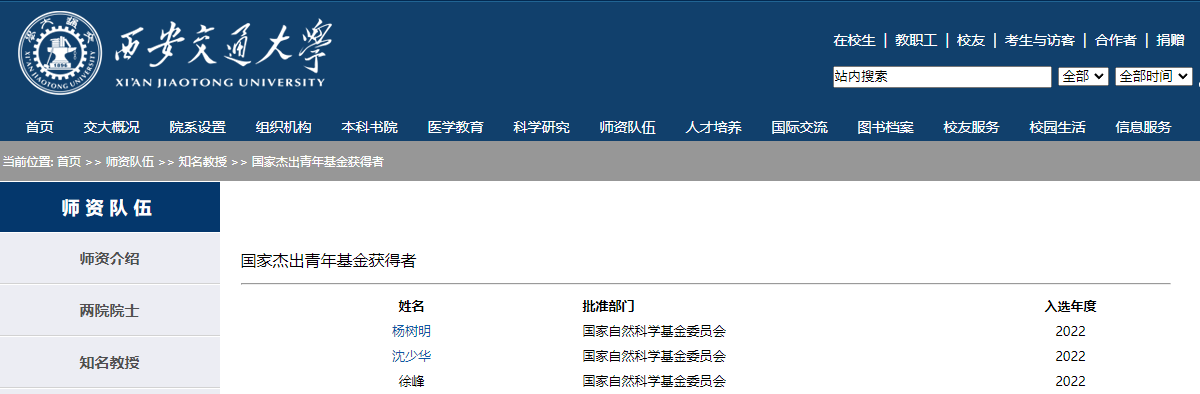1200x394 pixels.
Task: Click 国家自然科学基金委员会 in 沈少华's row
Action: tap(654, 356)
